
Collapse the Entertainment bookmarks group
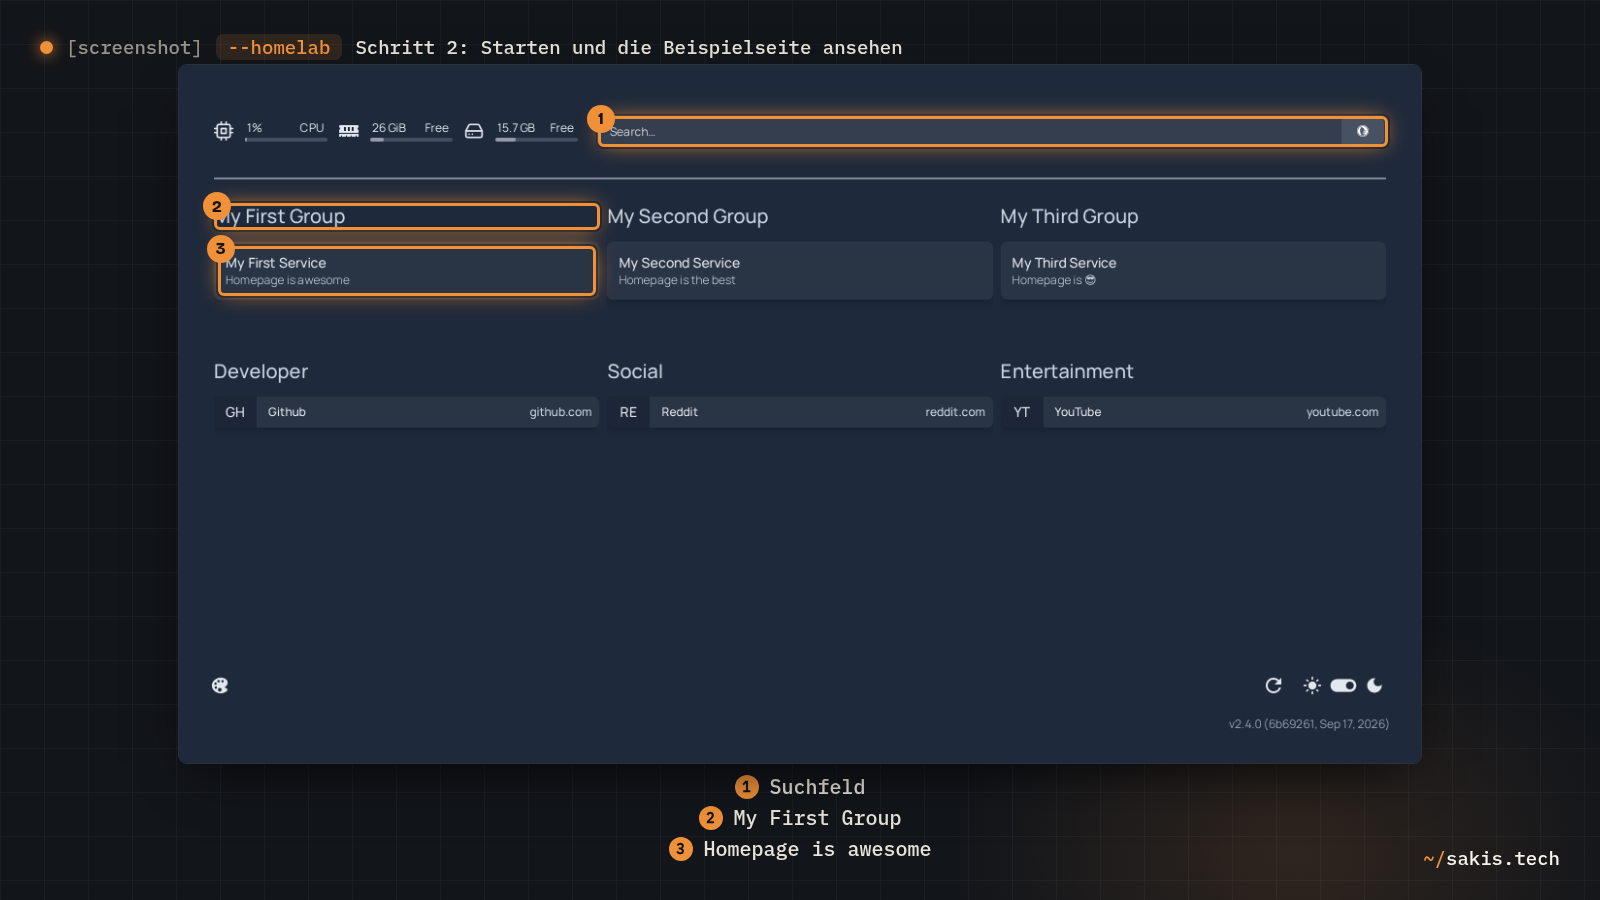pyautogui.click(x=1067, y=371)
